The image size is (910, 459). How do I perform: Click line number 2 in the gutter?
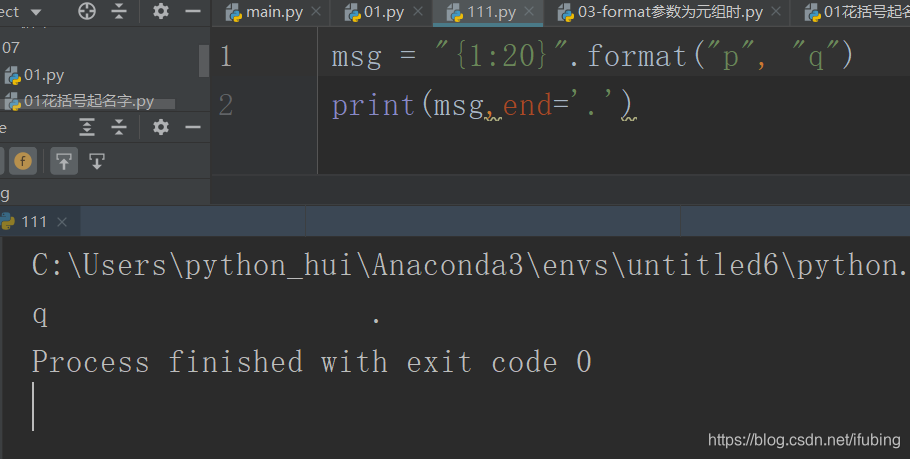click(x=226, y=105)
